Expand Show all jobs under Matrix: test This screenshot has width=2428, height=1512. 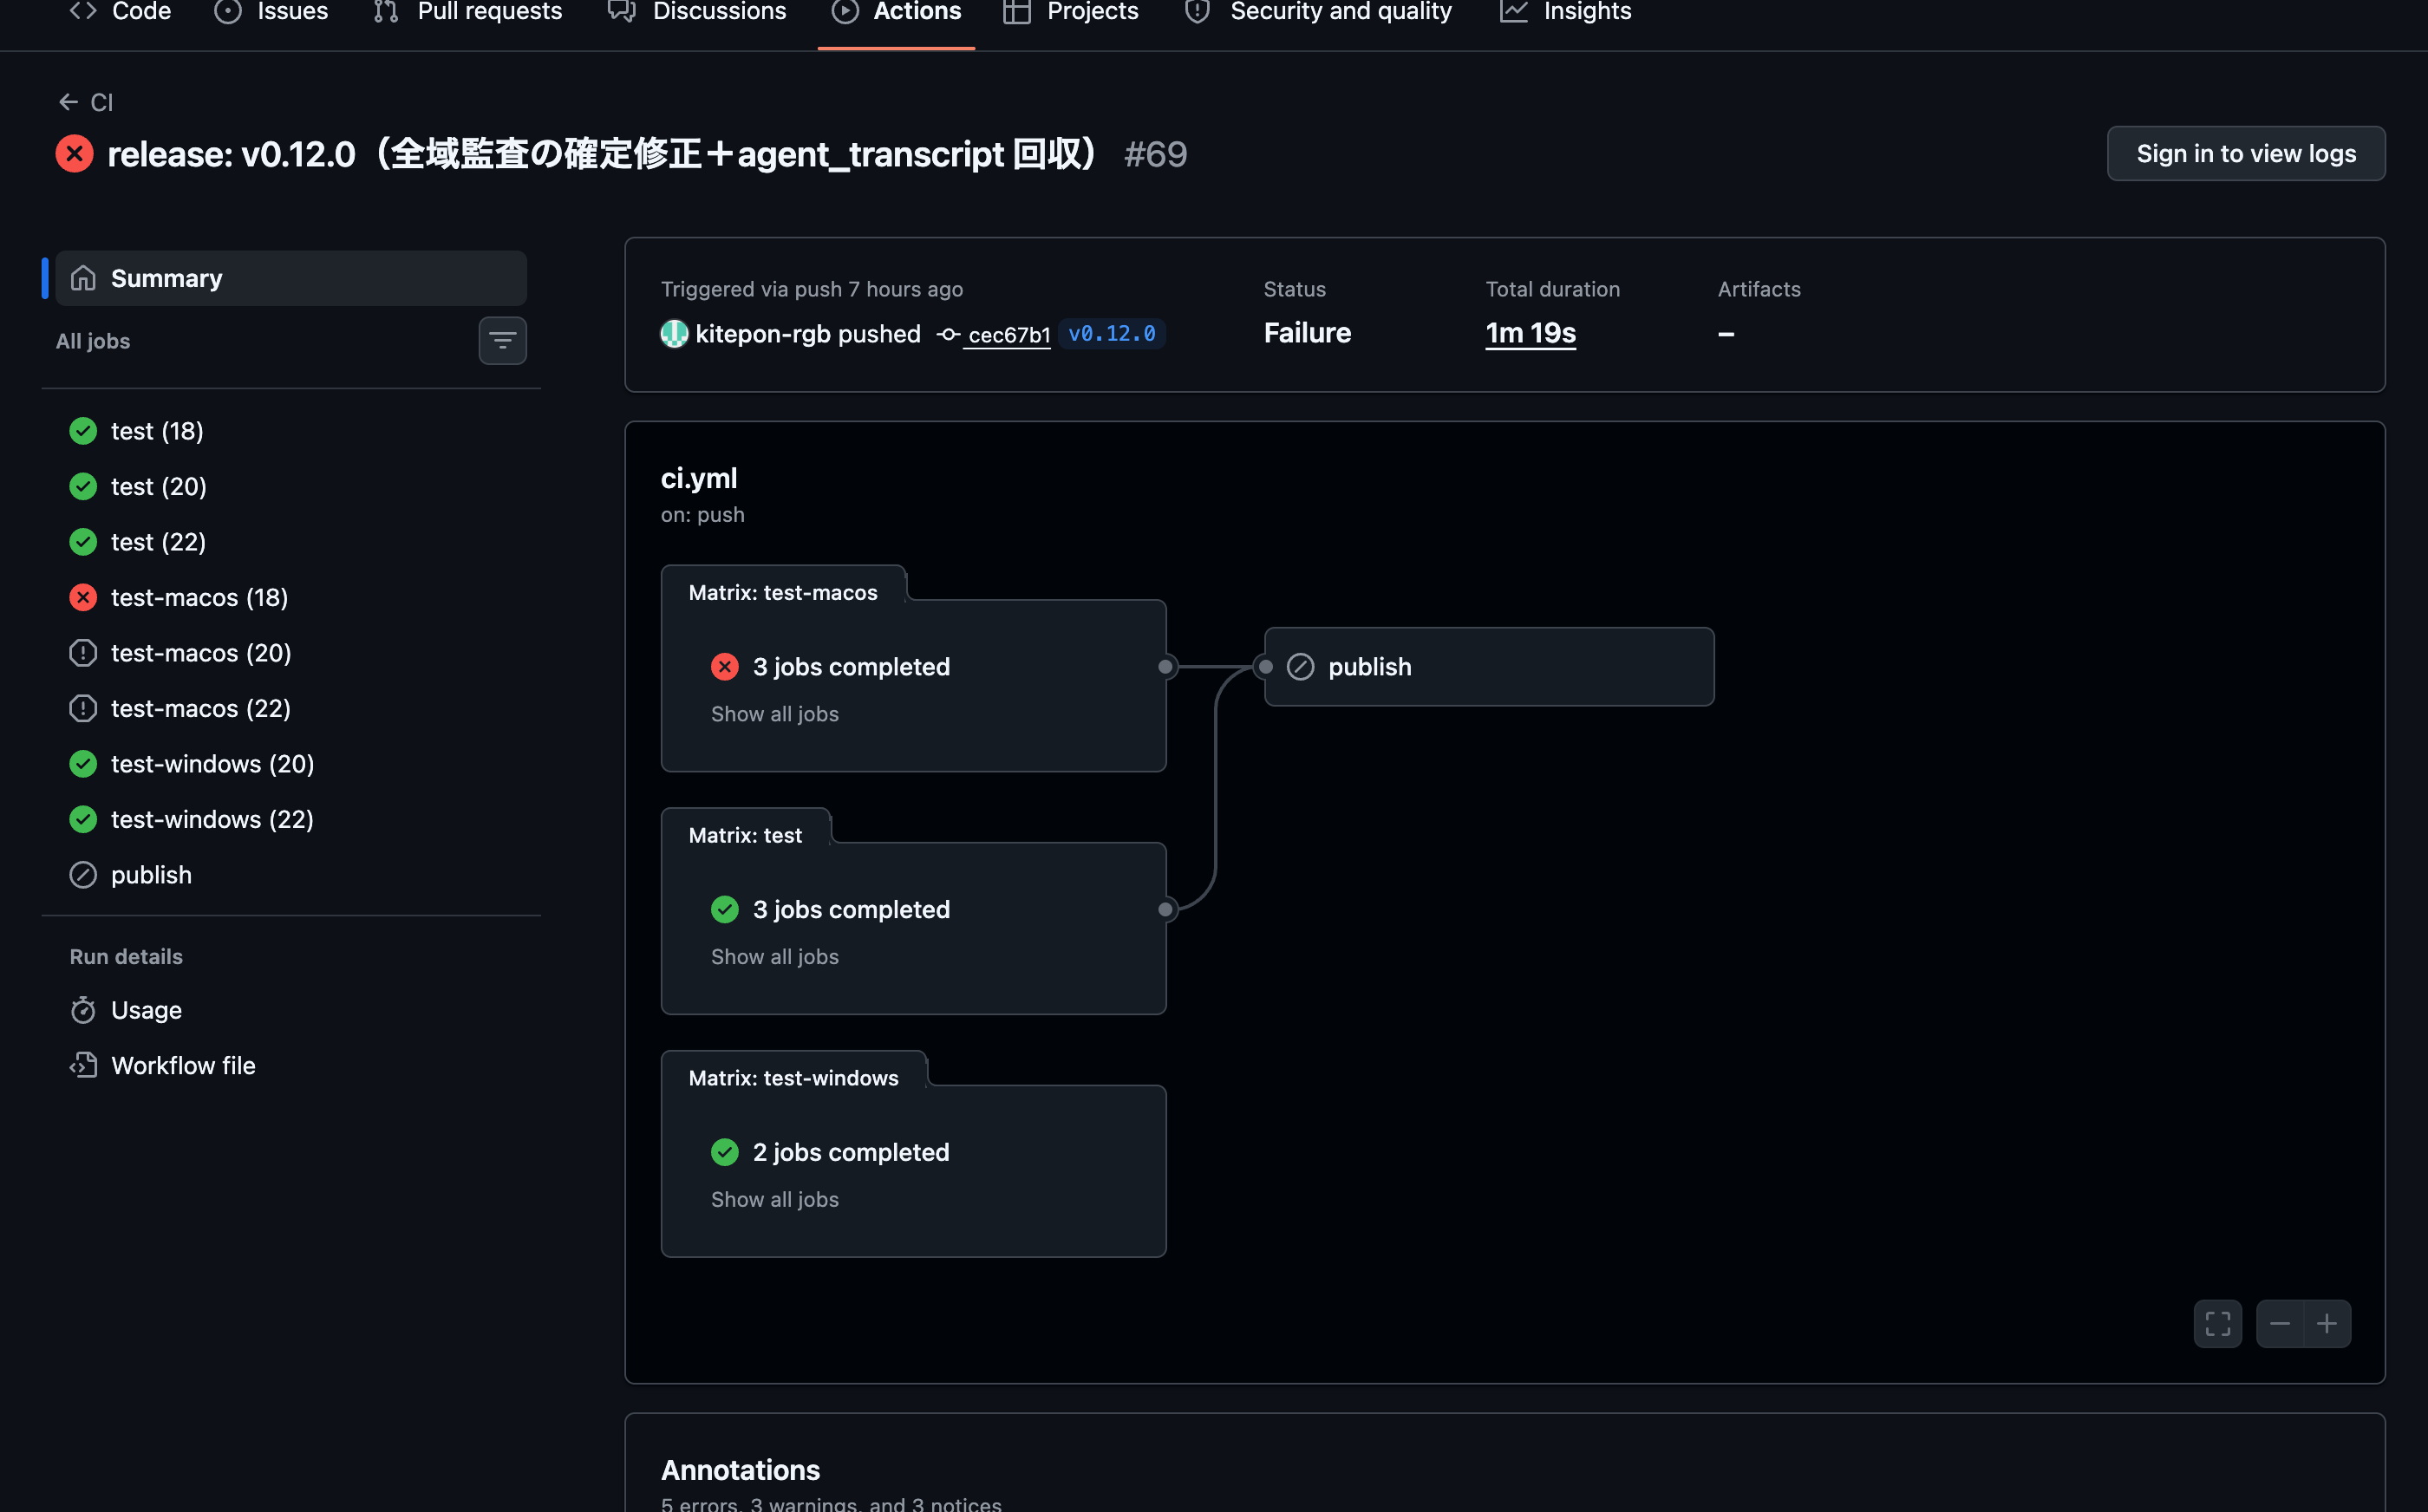[774, 957]
